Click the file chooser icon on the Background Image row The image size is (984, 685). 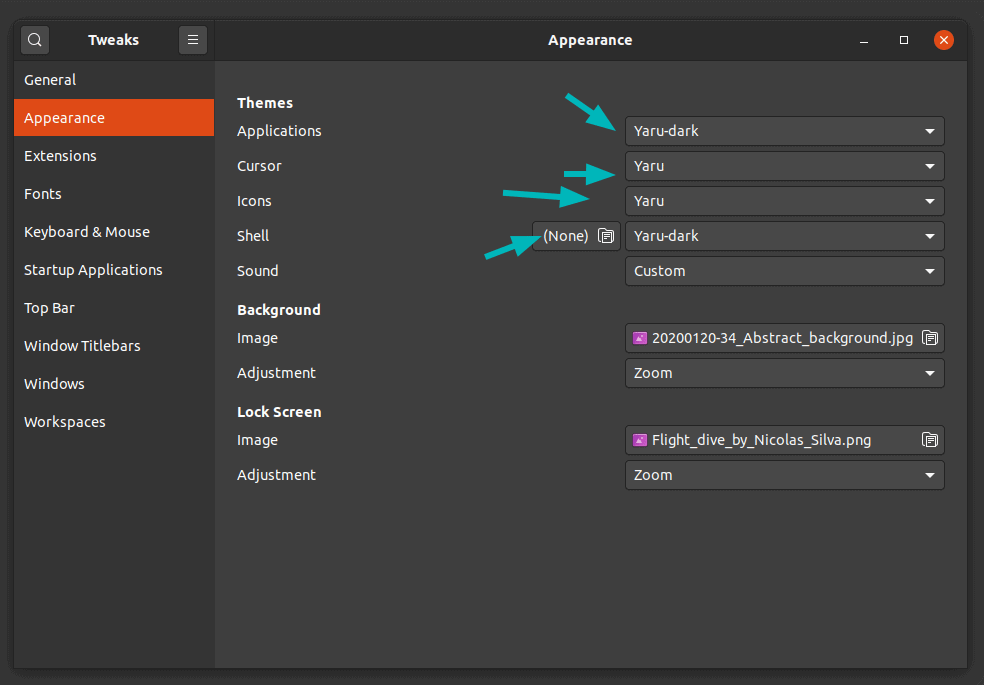pos(929,338)
